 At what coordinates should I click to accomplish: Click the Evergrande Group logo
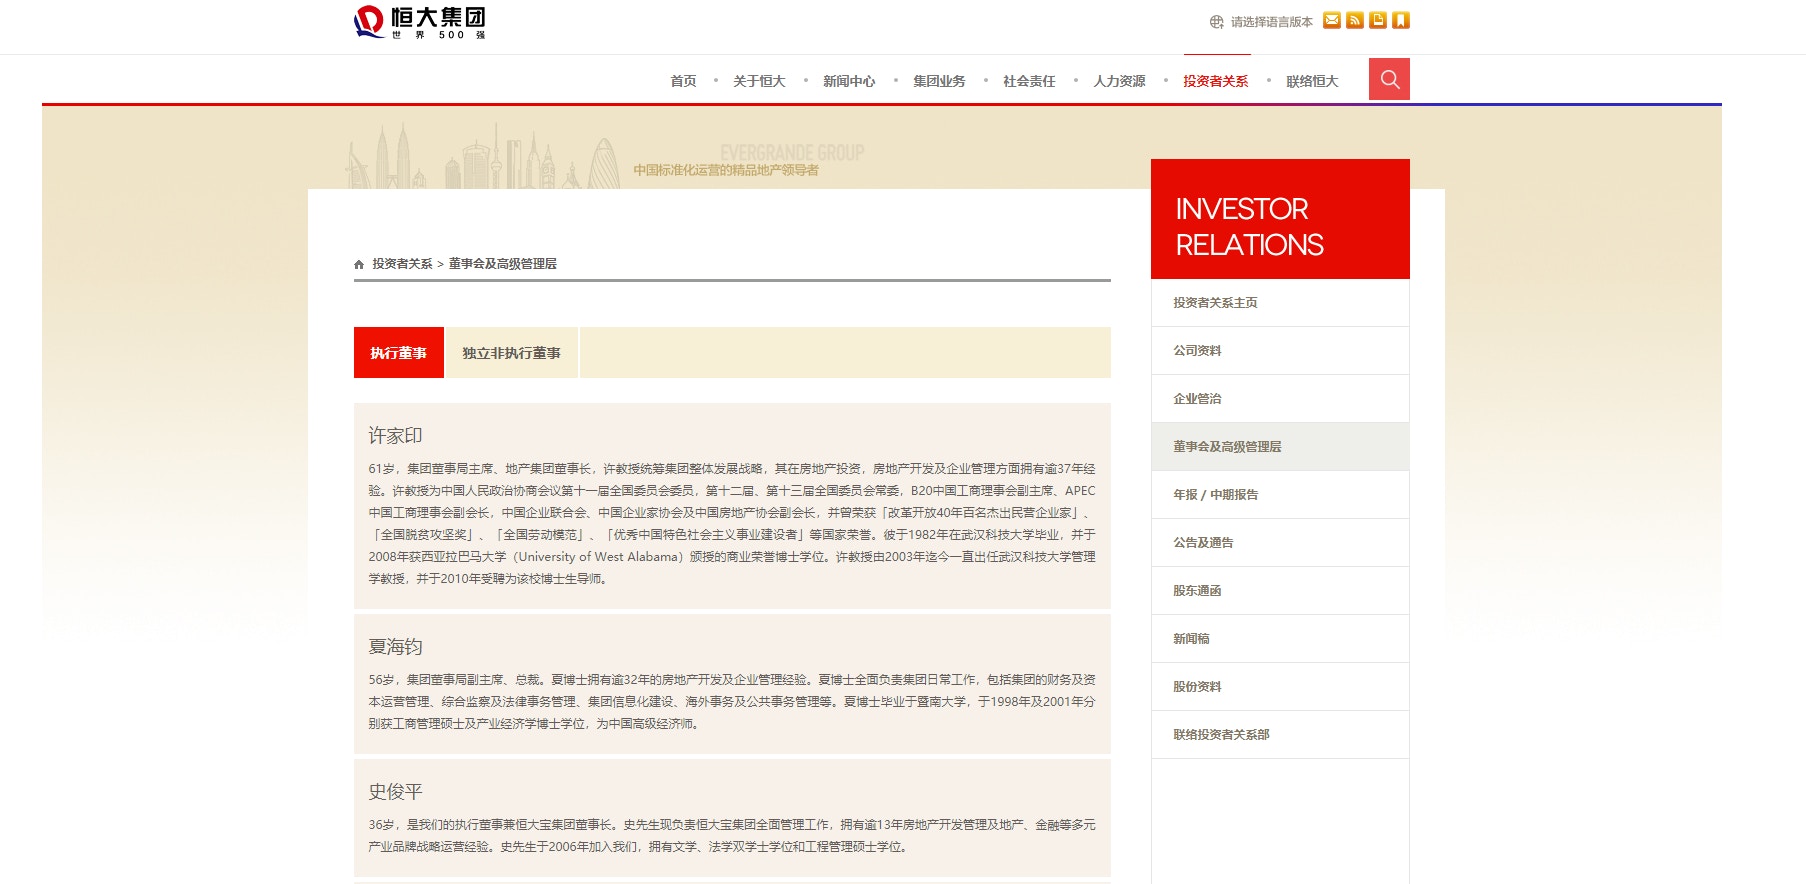coord(420,22)
